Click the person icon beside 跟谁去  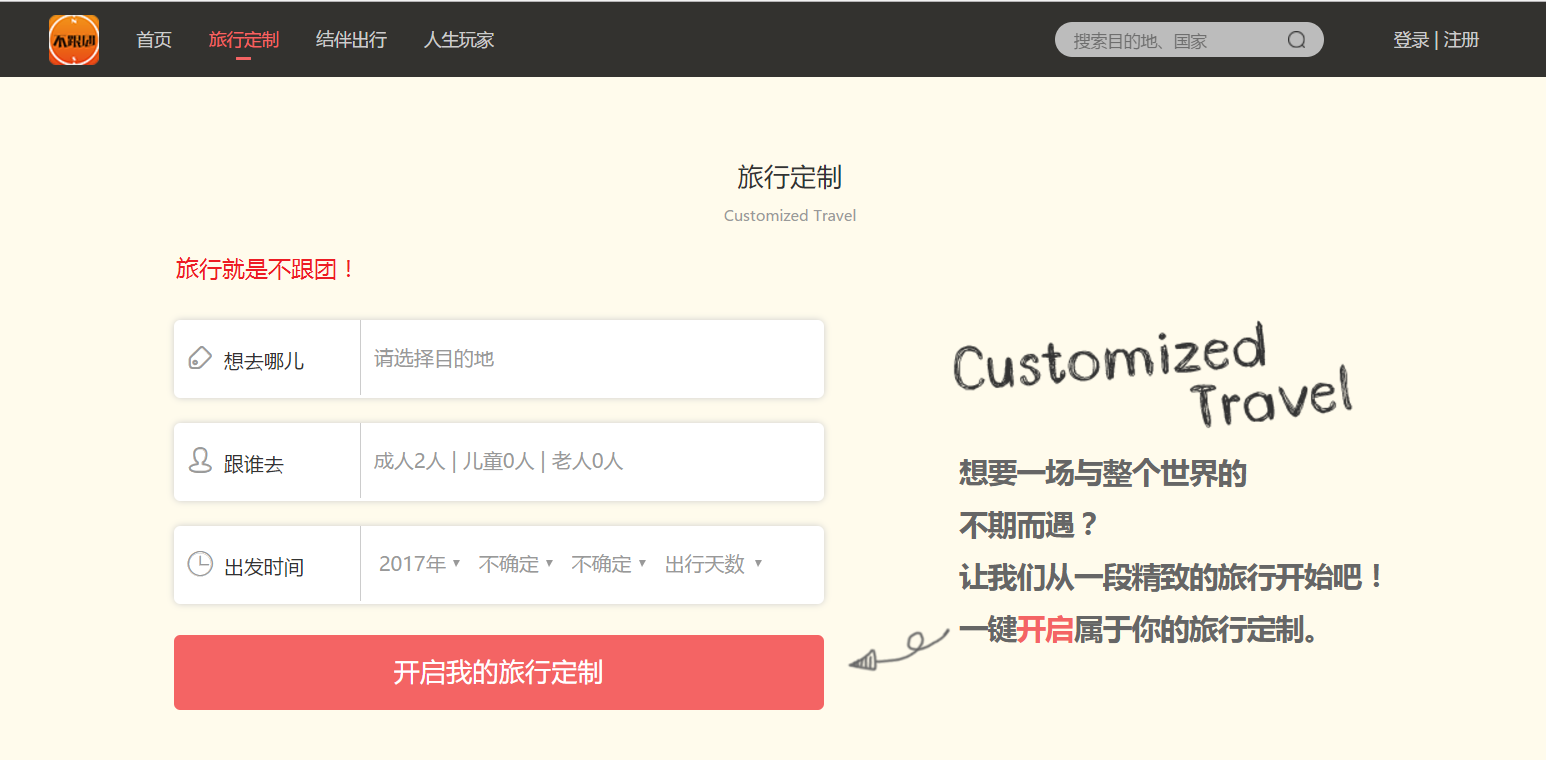pyautogui.click(x=200, y=461)
